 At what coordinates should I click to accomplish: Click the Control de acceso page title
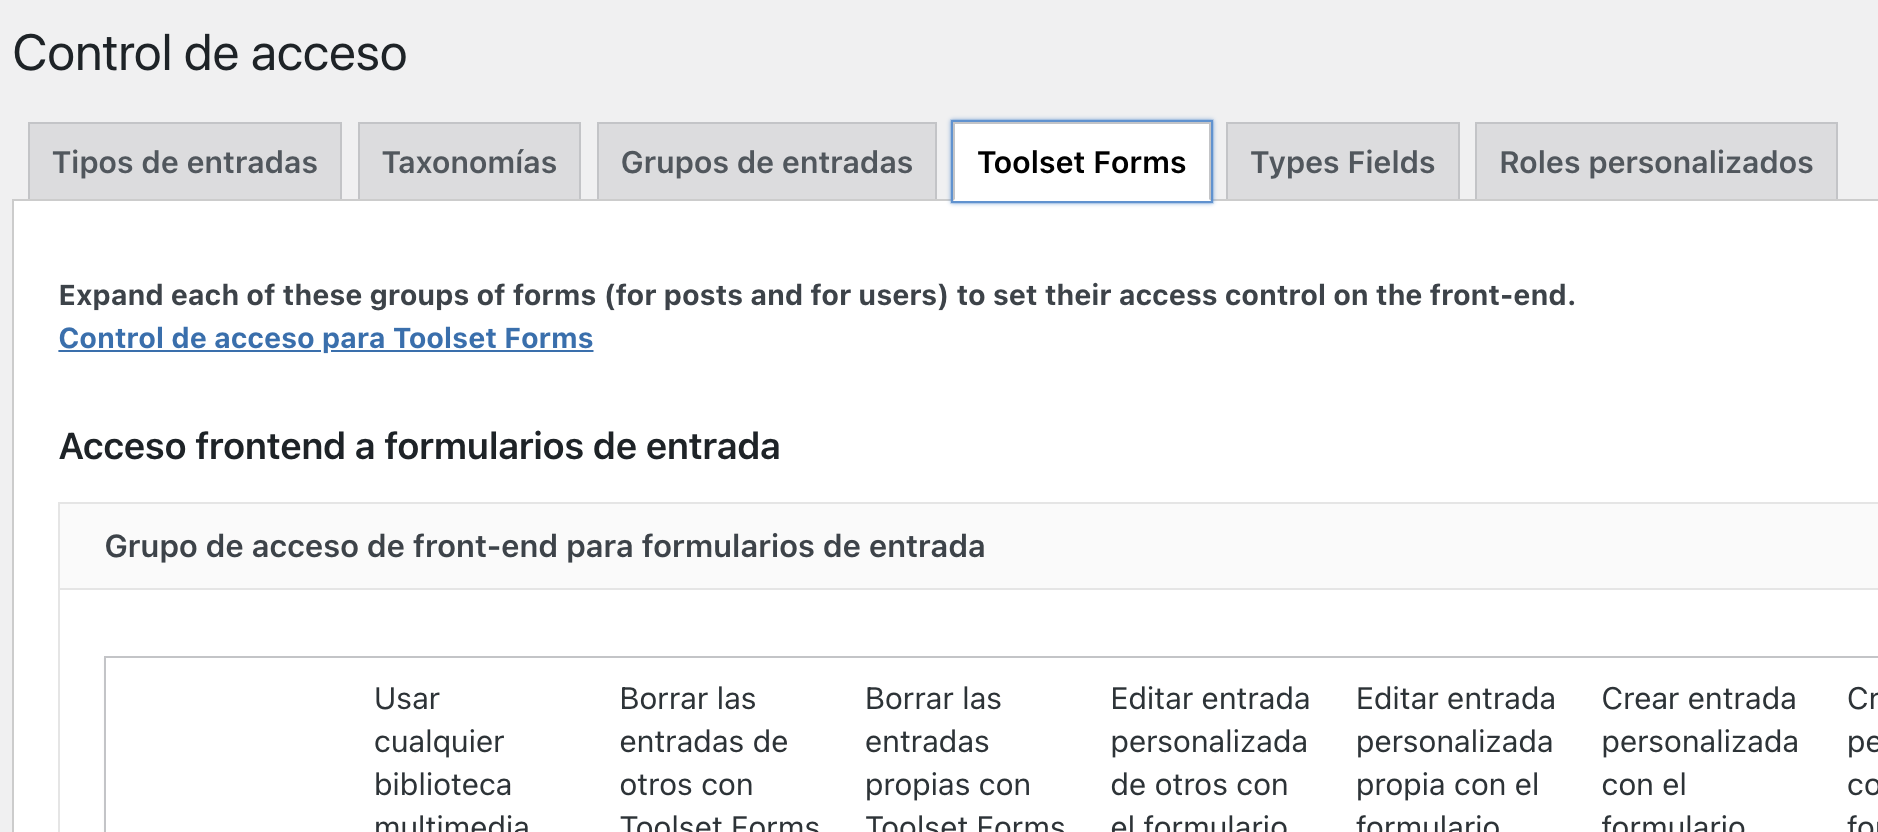click(x=210, y=53)
